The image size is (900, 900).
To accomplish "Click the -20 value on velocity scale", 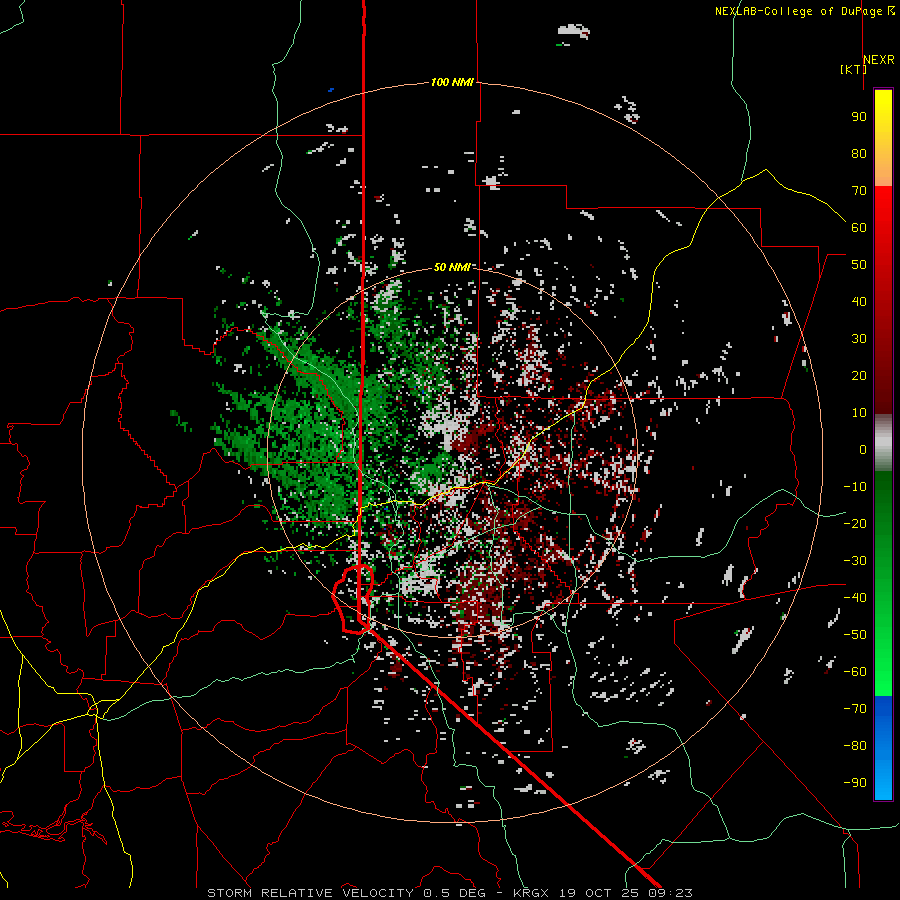I will point(855,523).
